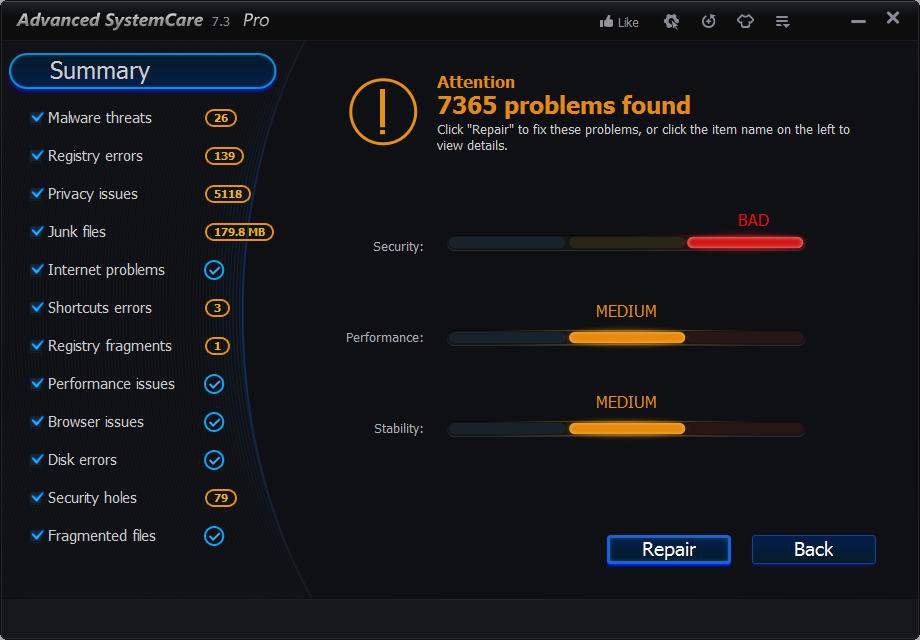Click the Shortcuts errors count badge 3
Image resolution: width=920 pixels, height=640 pixels.
click(x=217, y=308)
